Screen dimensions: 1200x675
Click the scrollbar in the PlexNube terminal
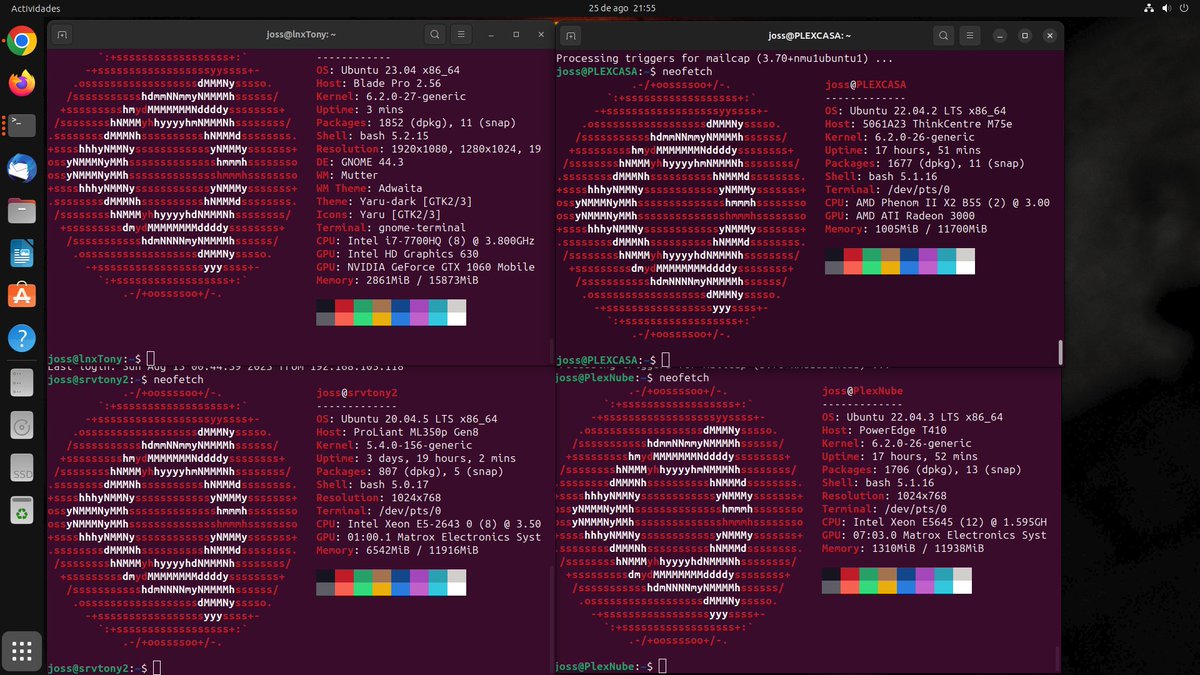click(x=1058, y=658)
